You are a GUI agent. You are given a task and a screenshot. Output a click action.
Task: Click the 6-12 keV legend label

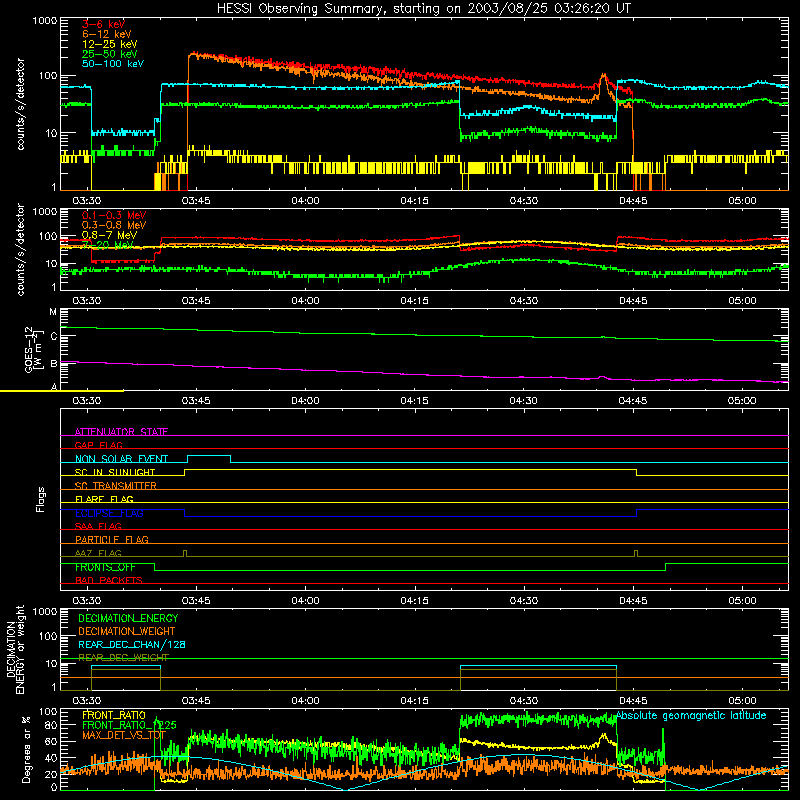point(107,34)
